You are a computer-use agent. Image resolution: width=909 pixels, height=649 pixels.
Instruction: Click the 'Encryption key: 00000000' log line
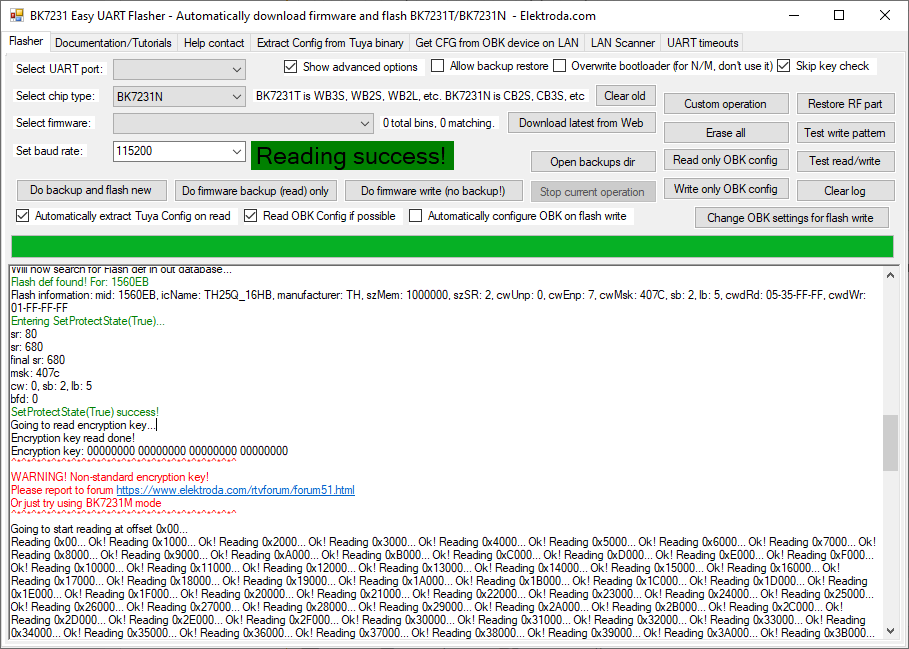click(x=150, y=451)
